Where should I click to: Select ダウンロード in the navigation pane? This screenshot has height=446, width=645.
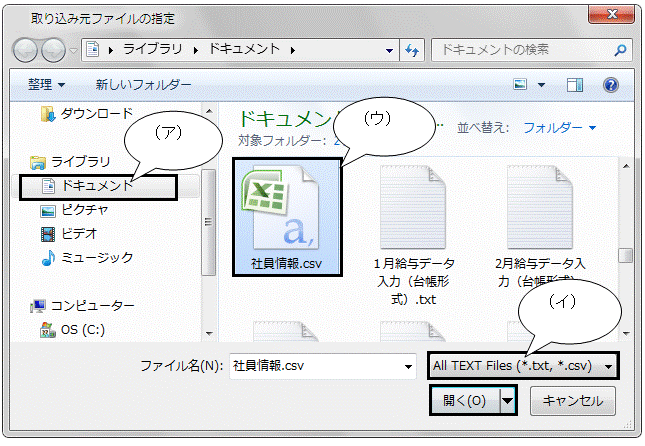pos(87,114)
